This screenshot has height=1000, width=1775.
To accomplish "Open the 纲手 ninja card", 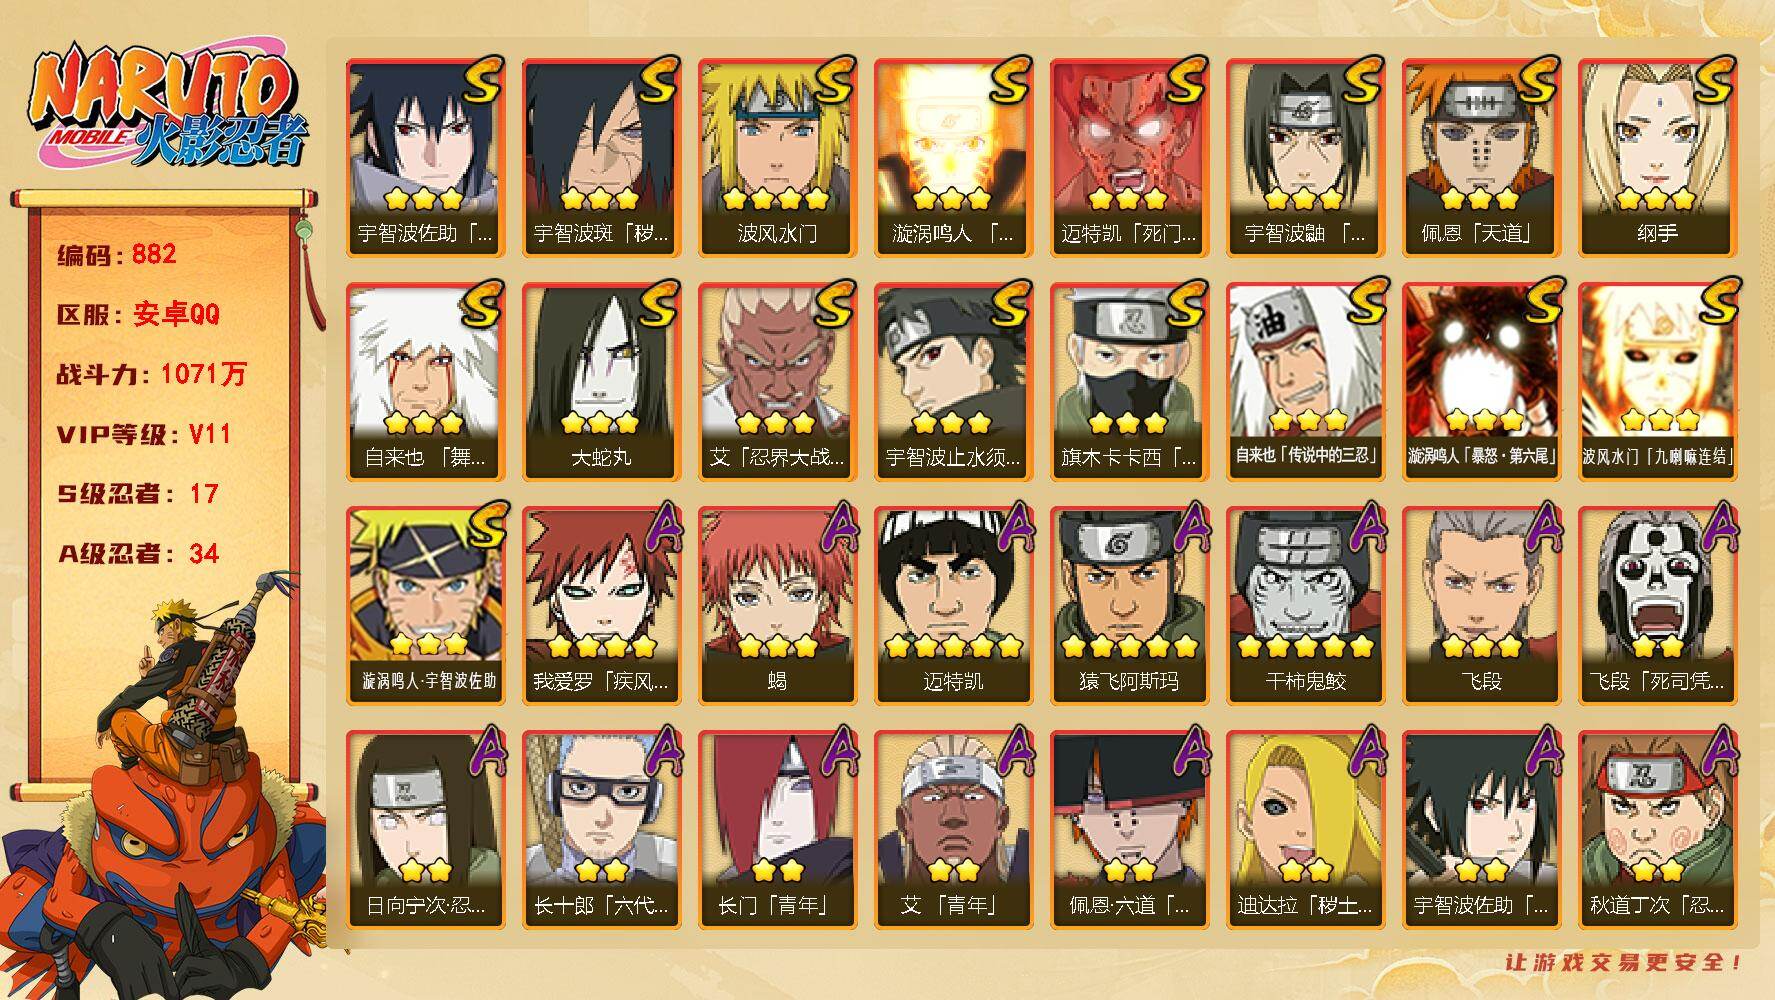I will [1657, 158].
